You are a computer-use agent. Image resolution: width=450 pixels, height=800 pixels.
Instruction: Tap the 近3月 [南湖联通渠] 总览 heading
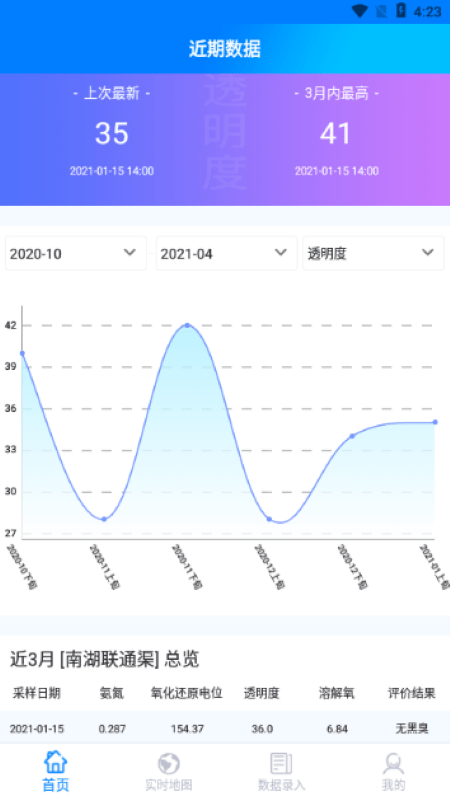tap(105, 659)
